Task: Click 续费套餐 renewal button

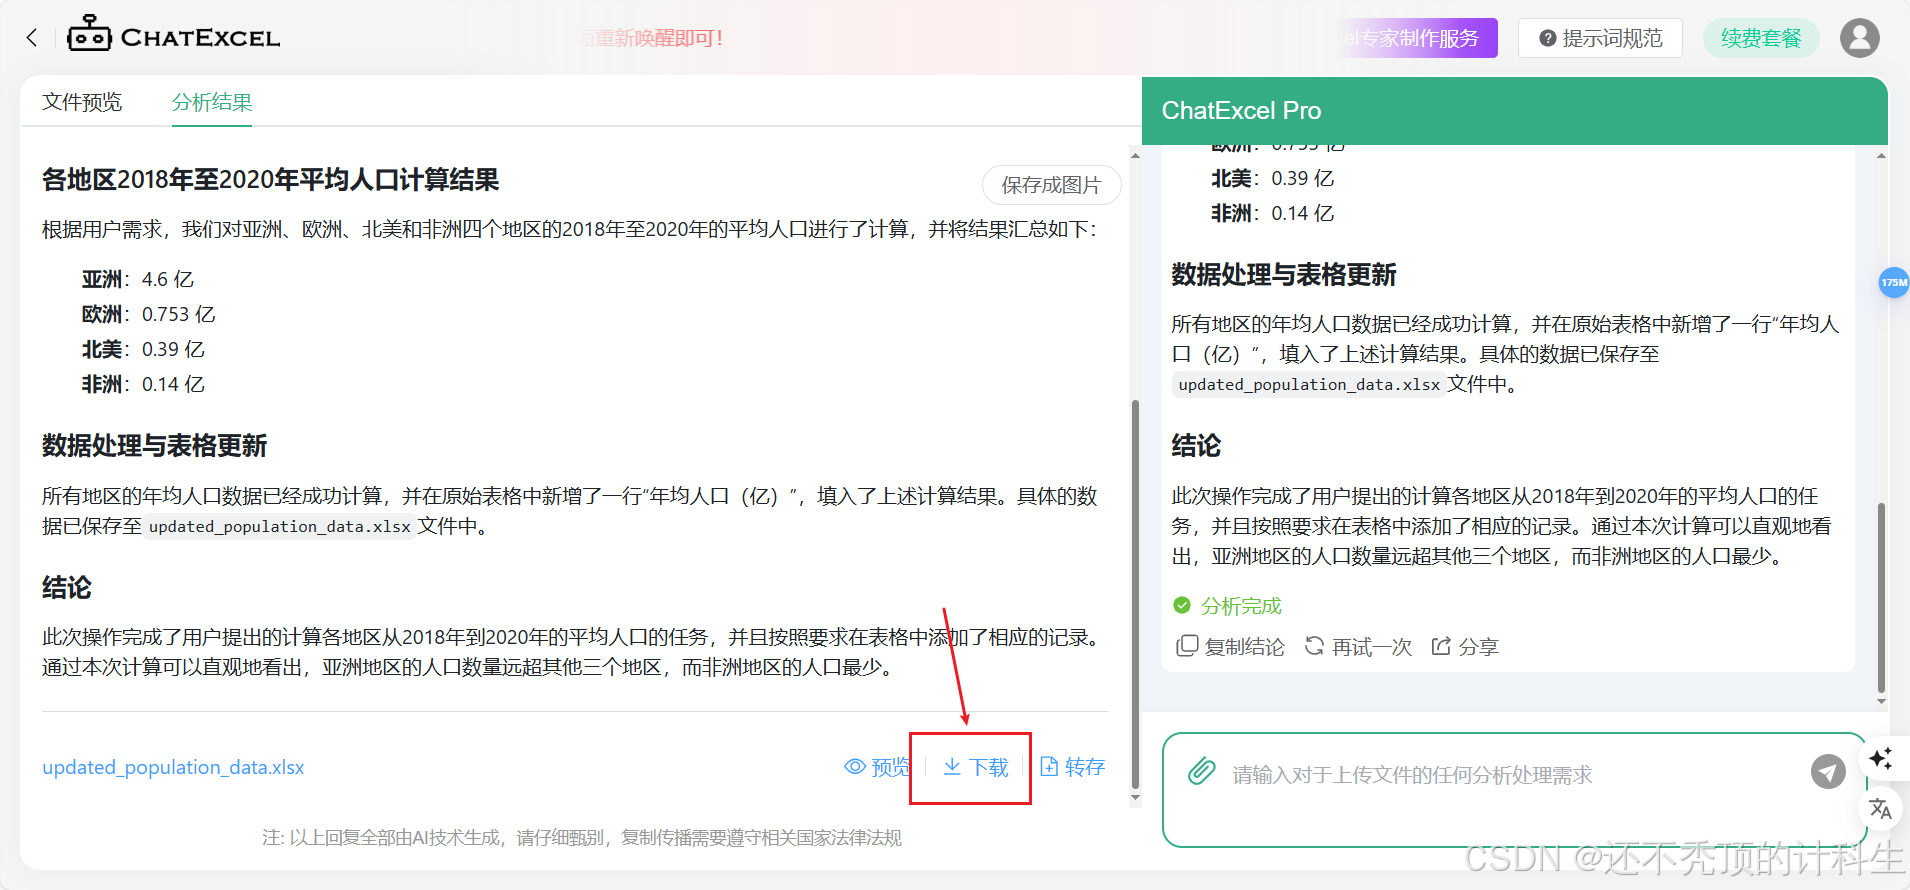Action: 1761,38
